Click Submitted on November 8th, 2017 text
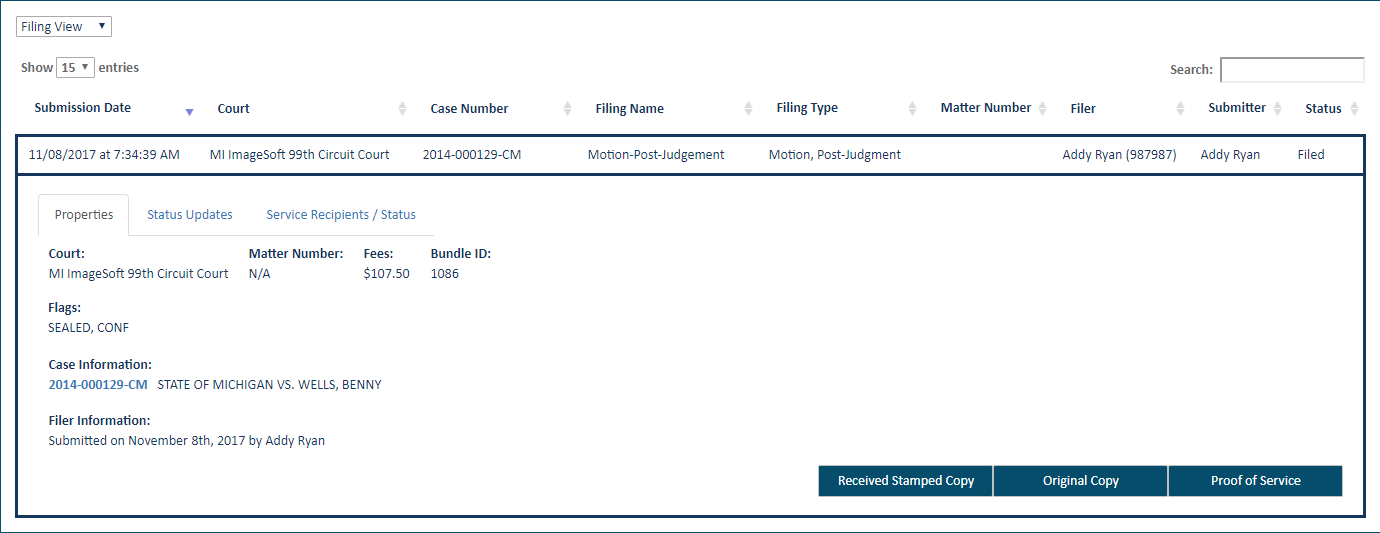This screenshot has width=1380, height=533. (x=187, y=441)
